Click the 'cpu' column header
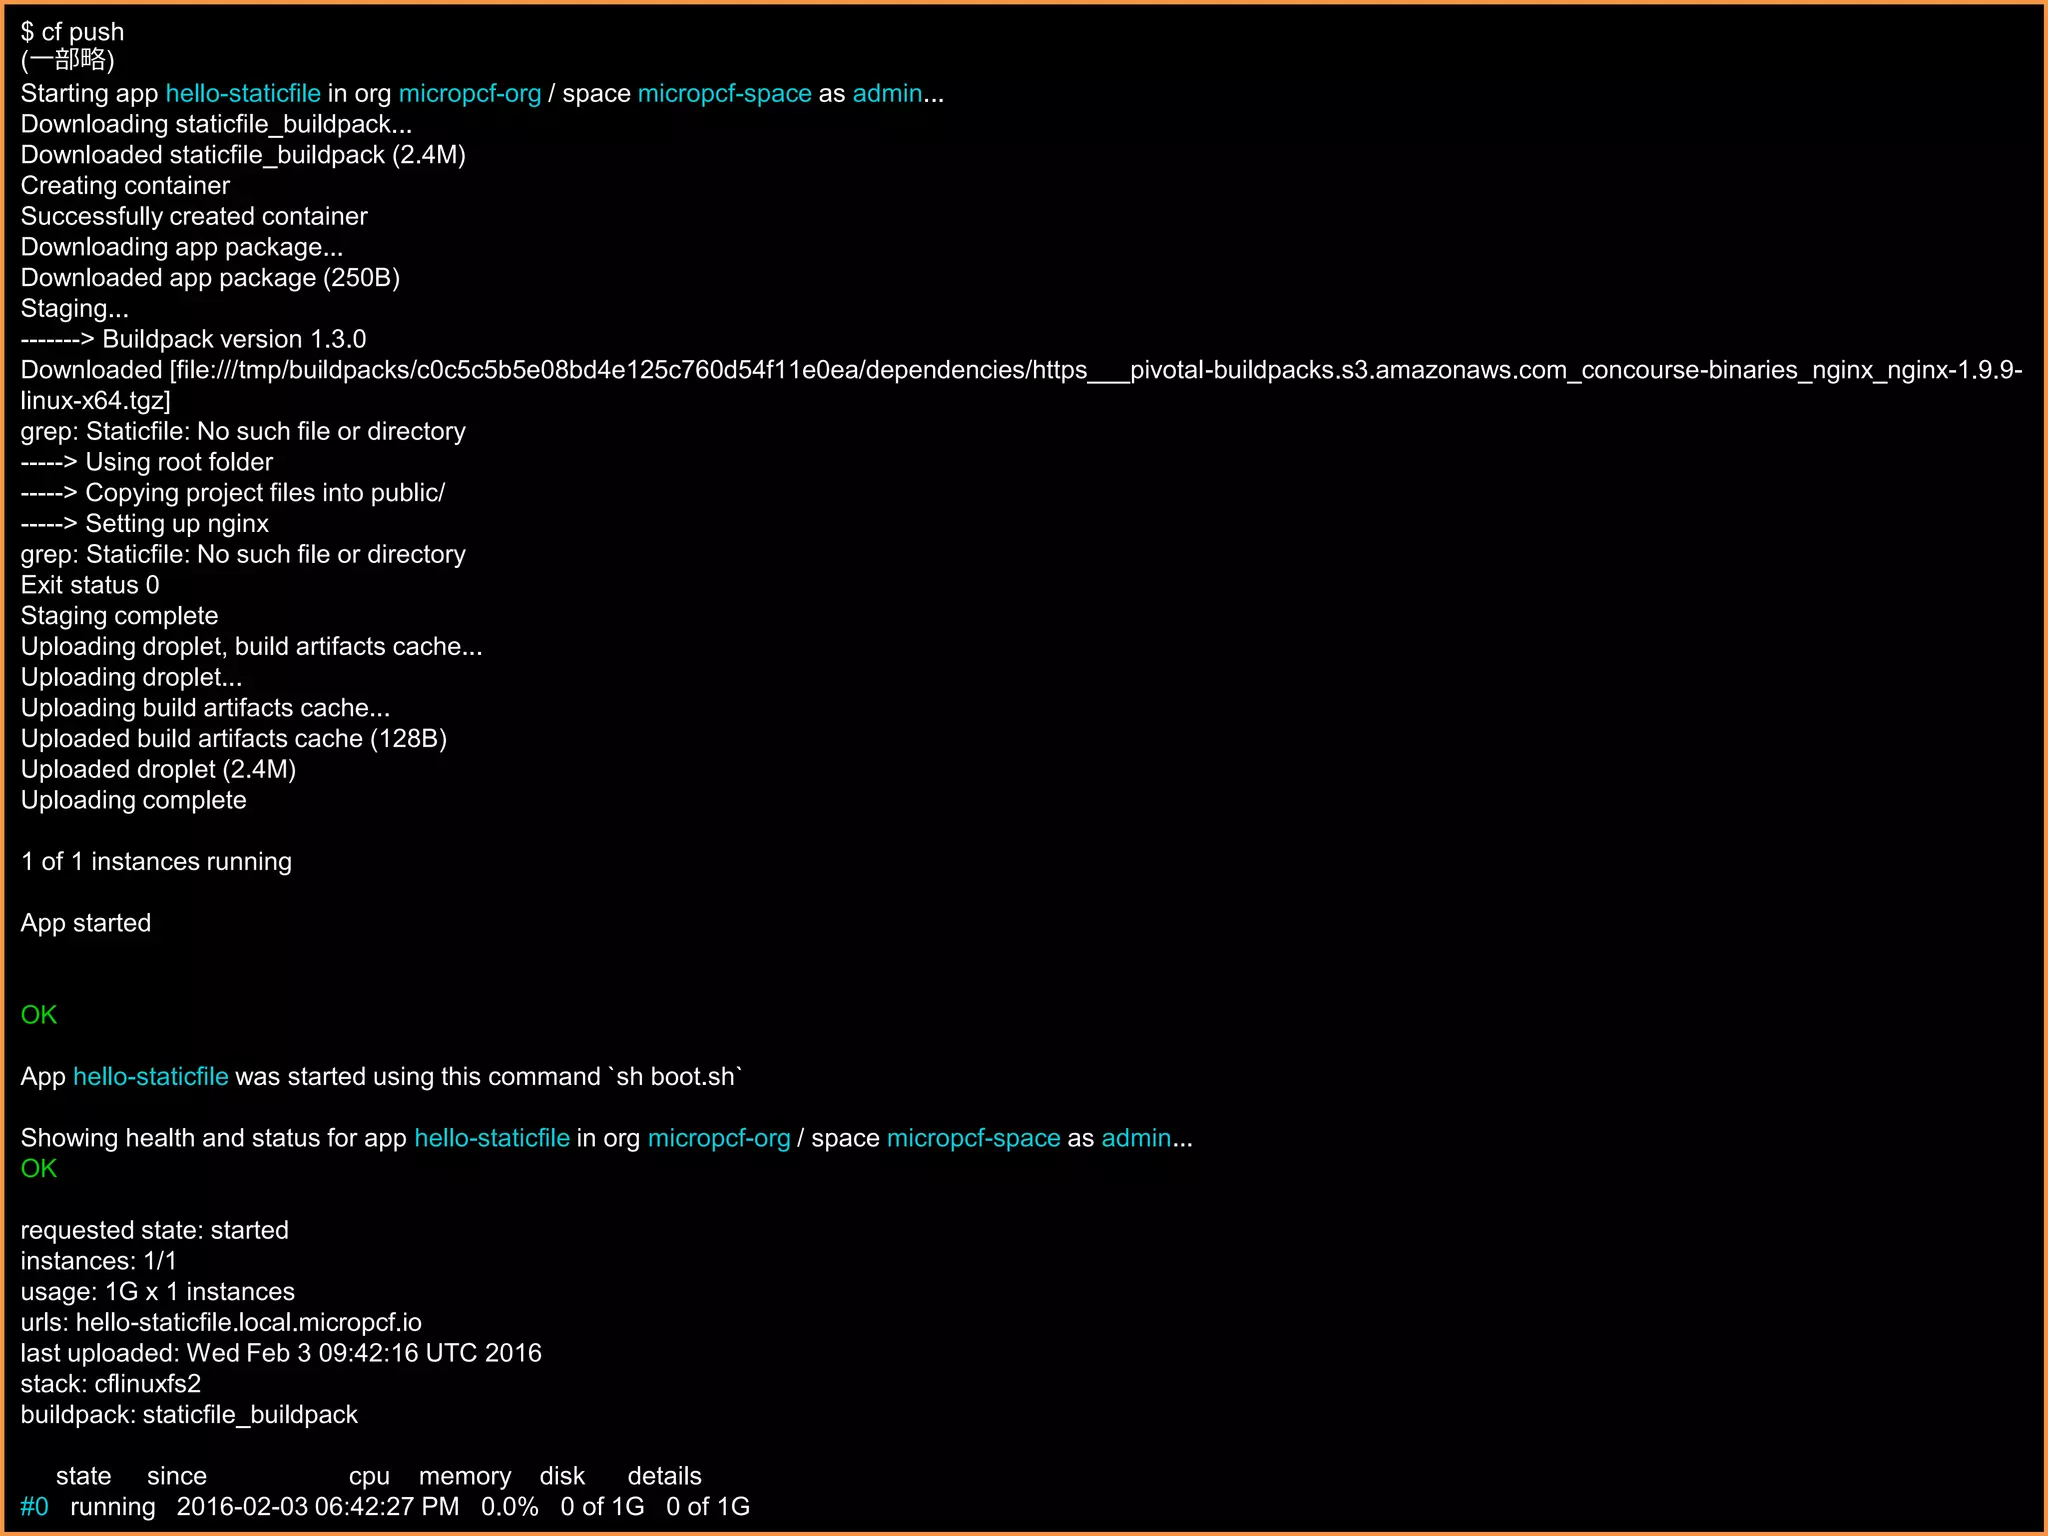The image size is (2048, 1536). pos(370,1477)
